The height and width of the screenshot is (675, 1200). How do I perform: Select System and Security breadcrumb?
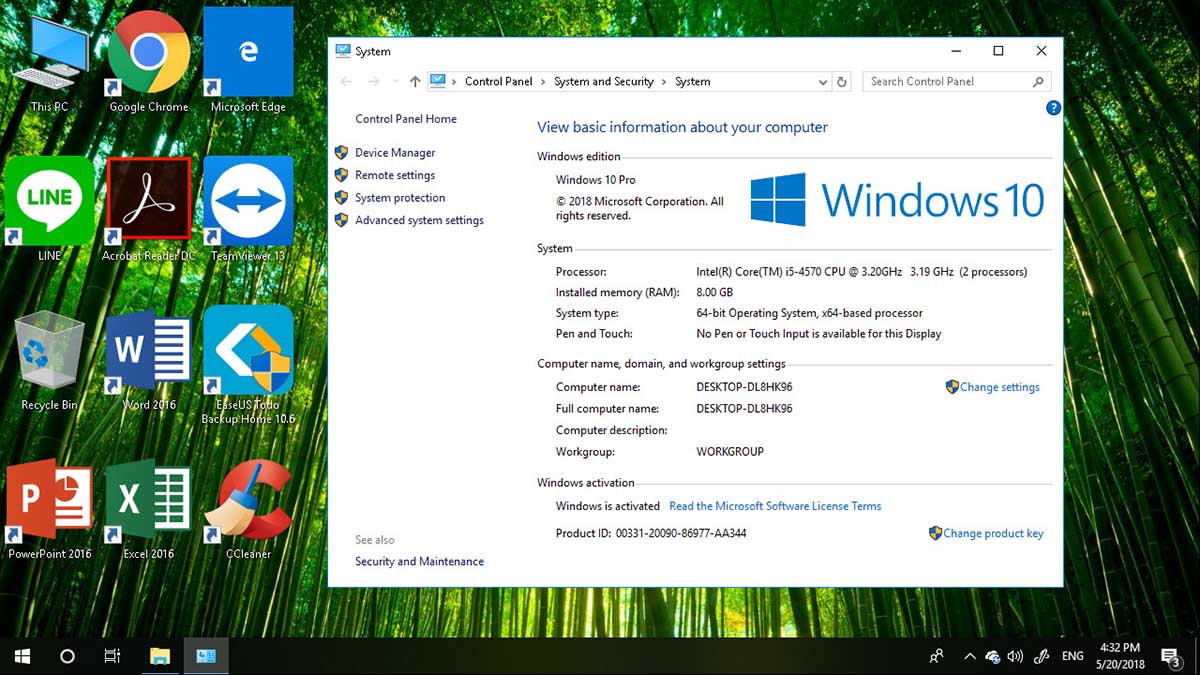tap(604, 82)
